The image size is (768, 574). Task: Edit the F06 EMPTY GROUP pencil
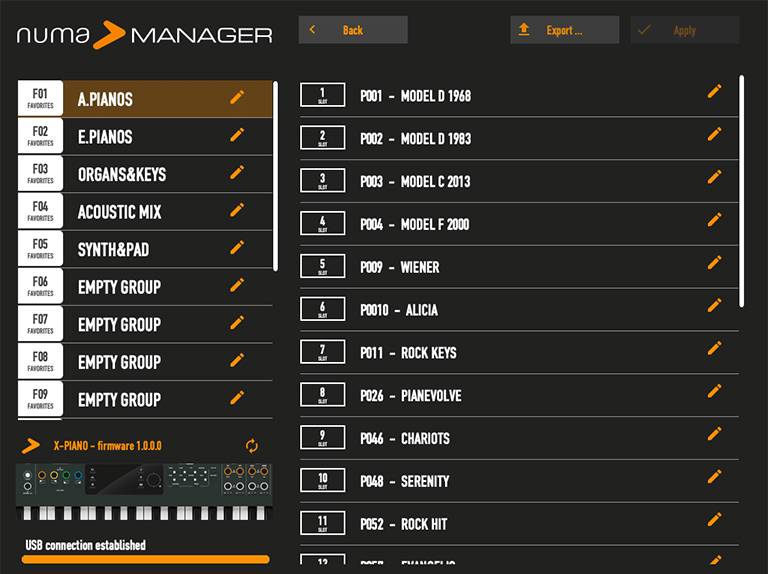pos(237,285)
